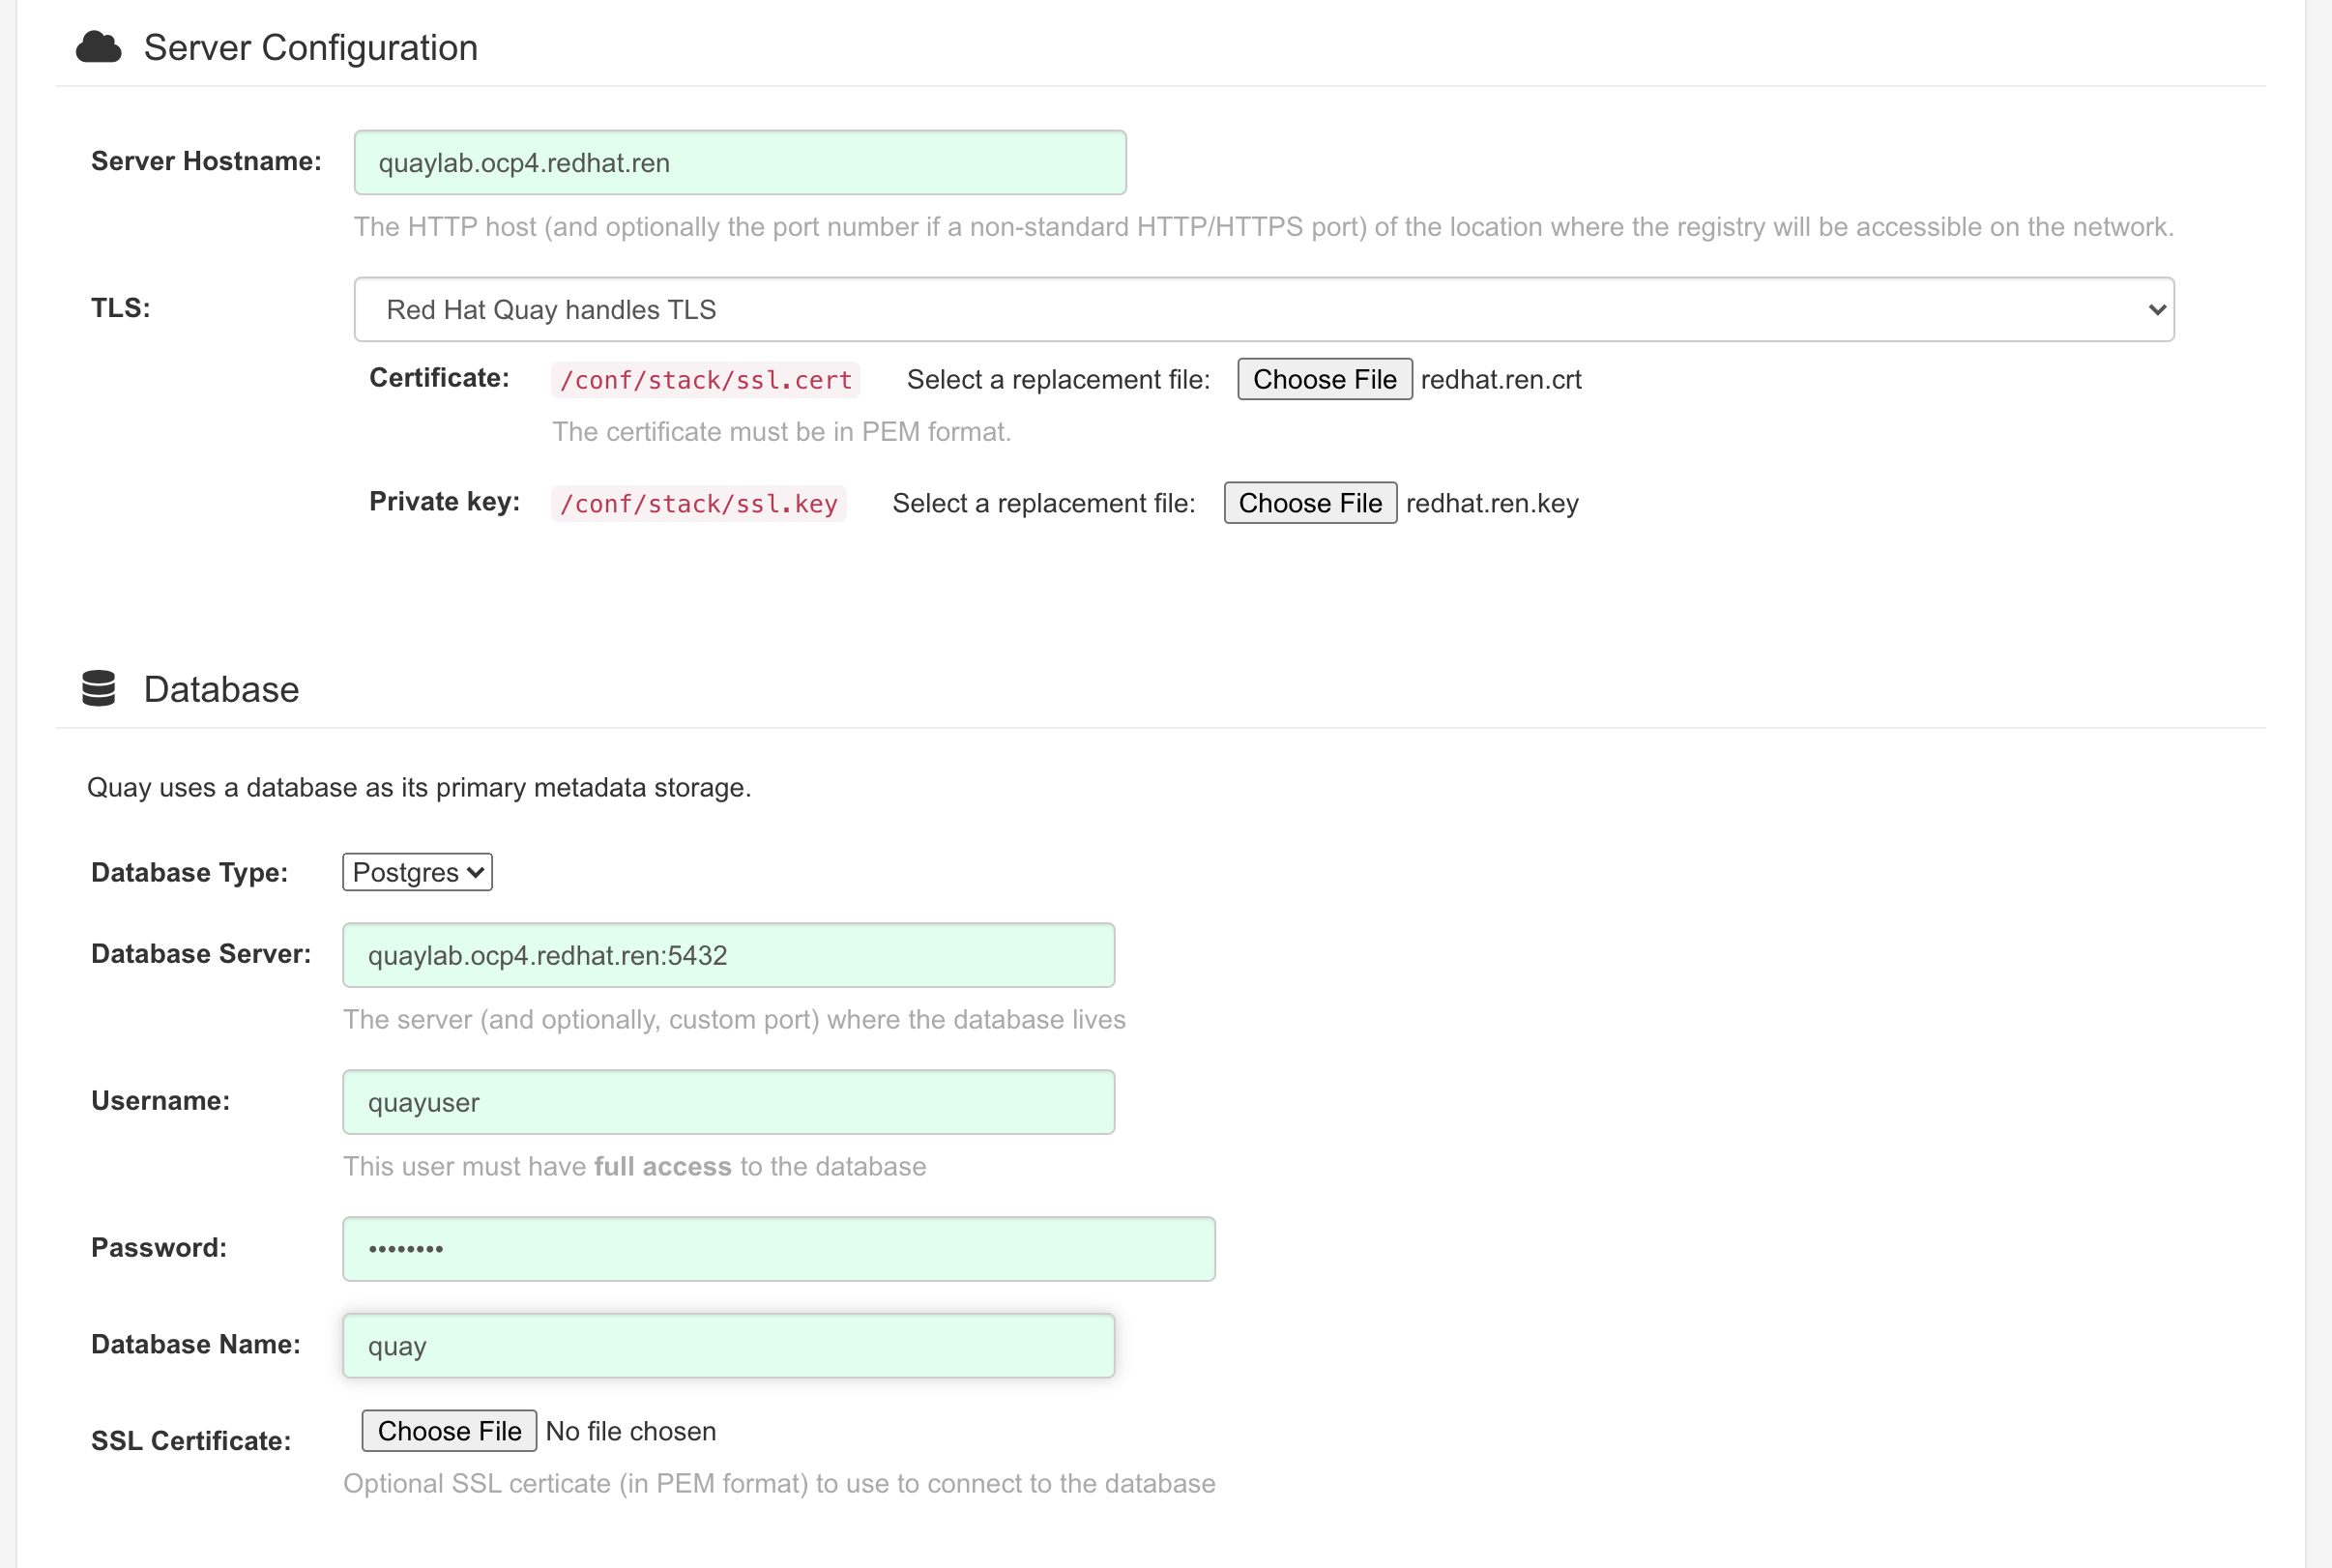
Task: Open the Database Type Postgres dropdown
Action: coord(417,872)
